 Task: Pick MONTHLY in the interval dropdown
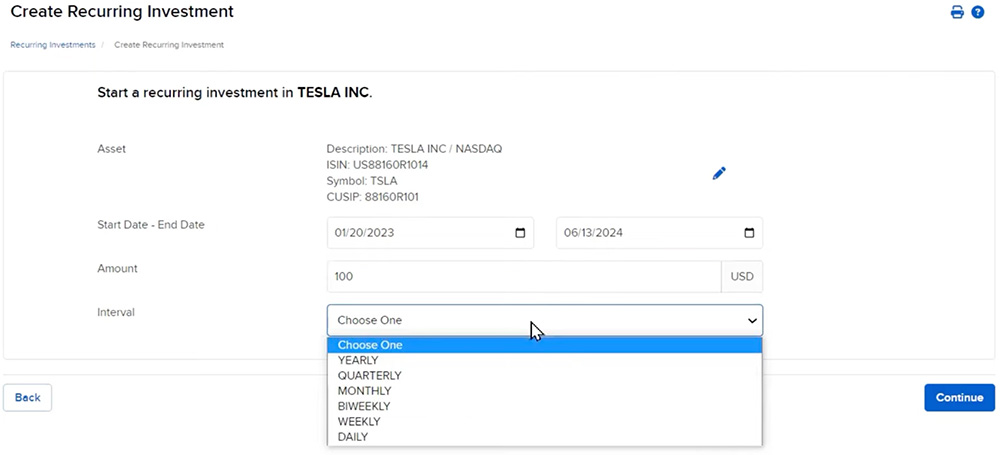tap(365, 391)
